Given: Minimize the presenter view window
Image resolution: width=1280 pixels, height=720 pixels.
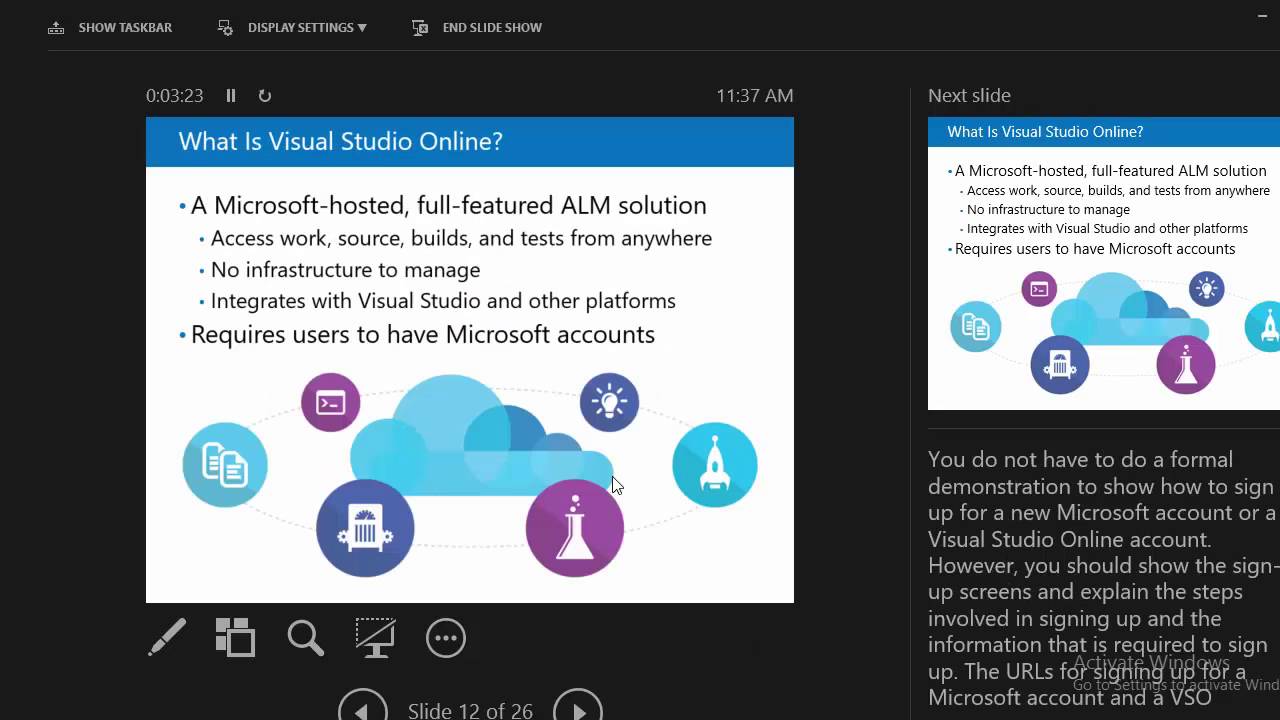Looking at the screenshot, I should [1264, 15].
